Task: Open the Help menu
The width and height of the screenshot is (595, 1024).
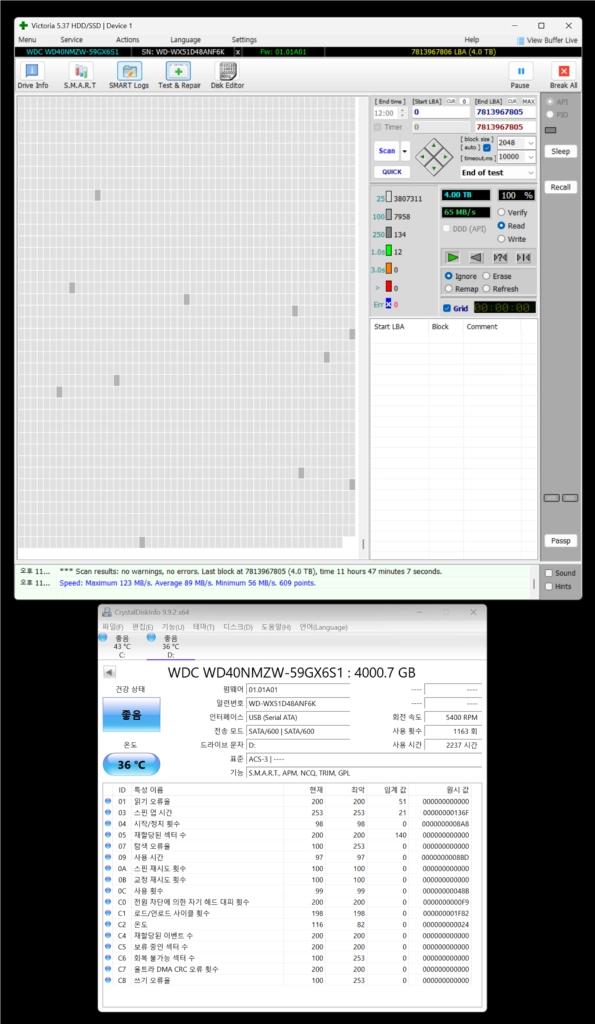Action: tap(472, 40)
